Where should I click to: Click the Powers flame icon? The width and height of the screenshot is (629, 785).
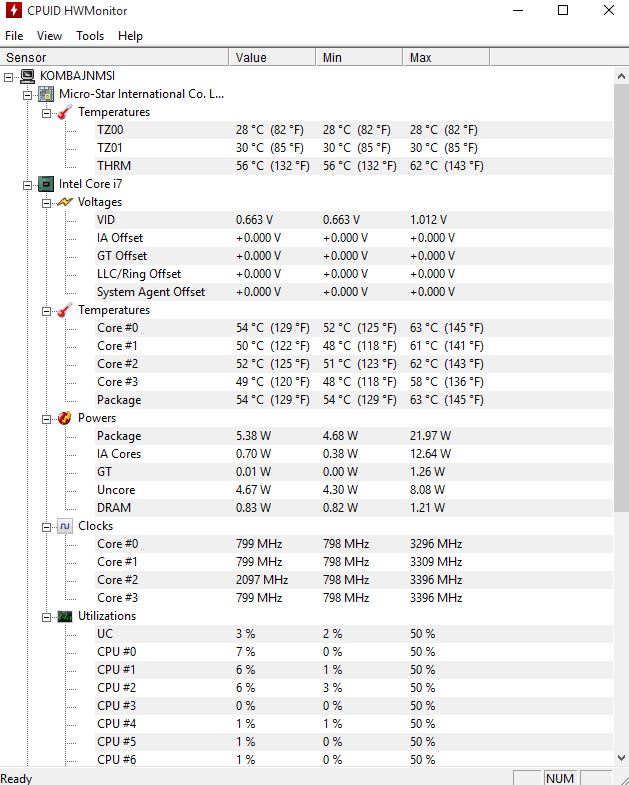click(65, 418)
